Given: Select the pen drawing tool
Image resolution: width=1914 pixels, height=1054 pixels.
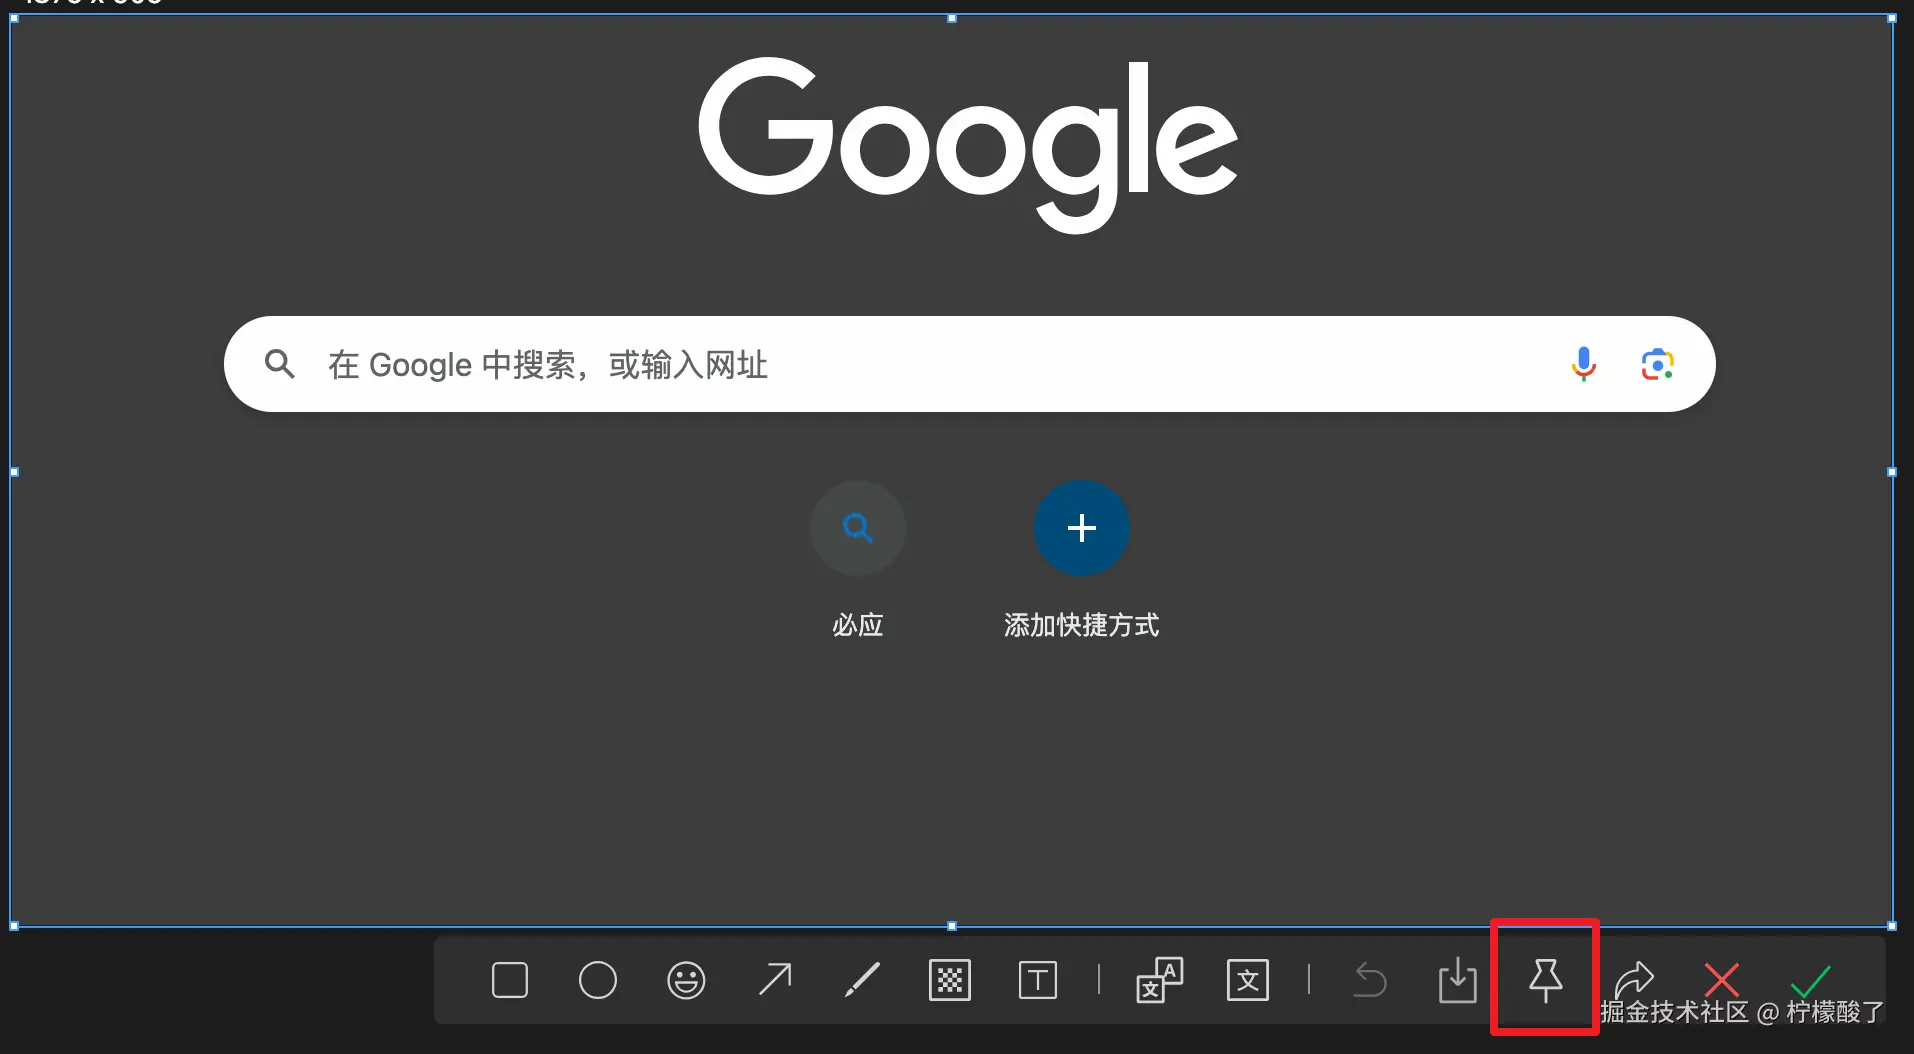Looking at the screenshot, I should pyautogui.click(x=863, y=980).
